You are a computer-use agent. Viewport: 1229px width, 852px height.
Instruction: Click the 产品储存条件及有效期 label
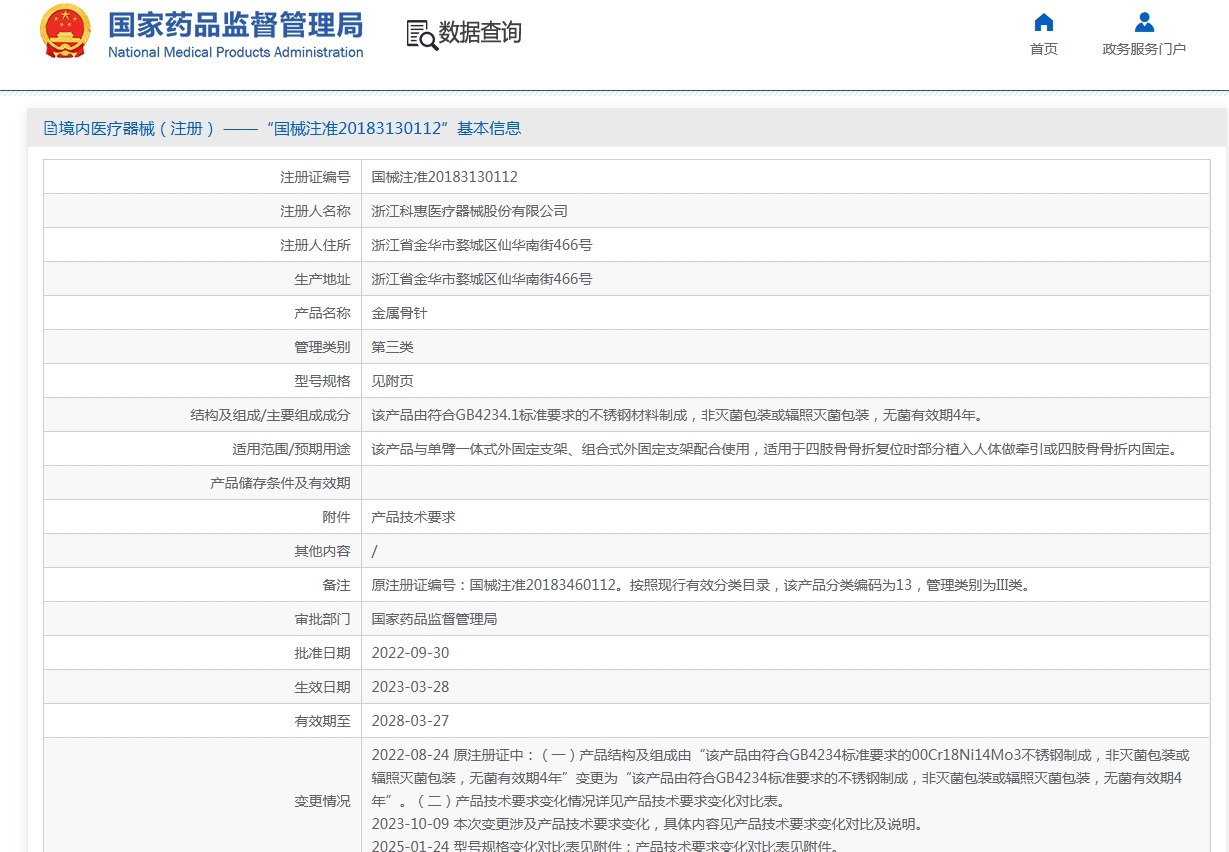[x=280, y=483]
